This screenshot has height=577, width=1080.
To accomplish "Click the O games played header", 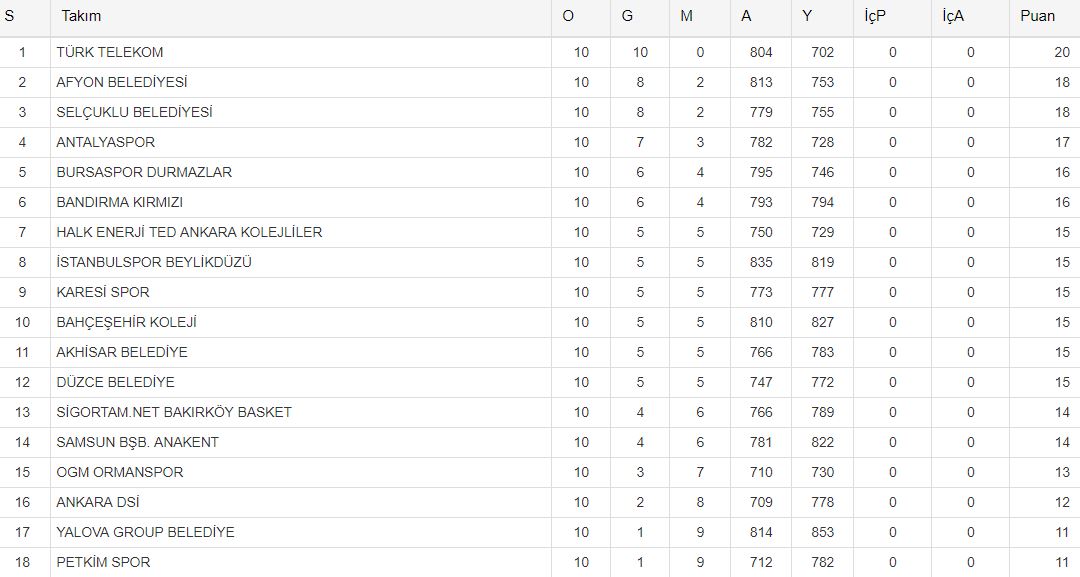I will pos(568,16).
